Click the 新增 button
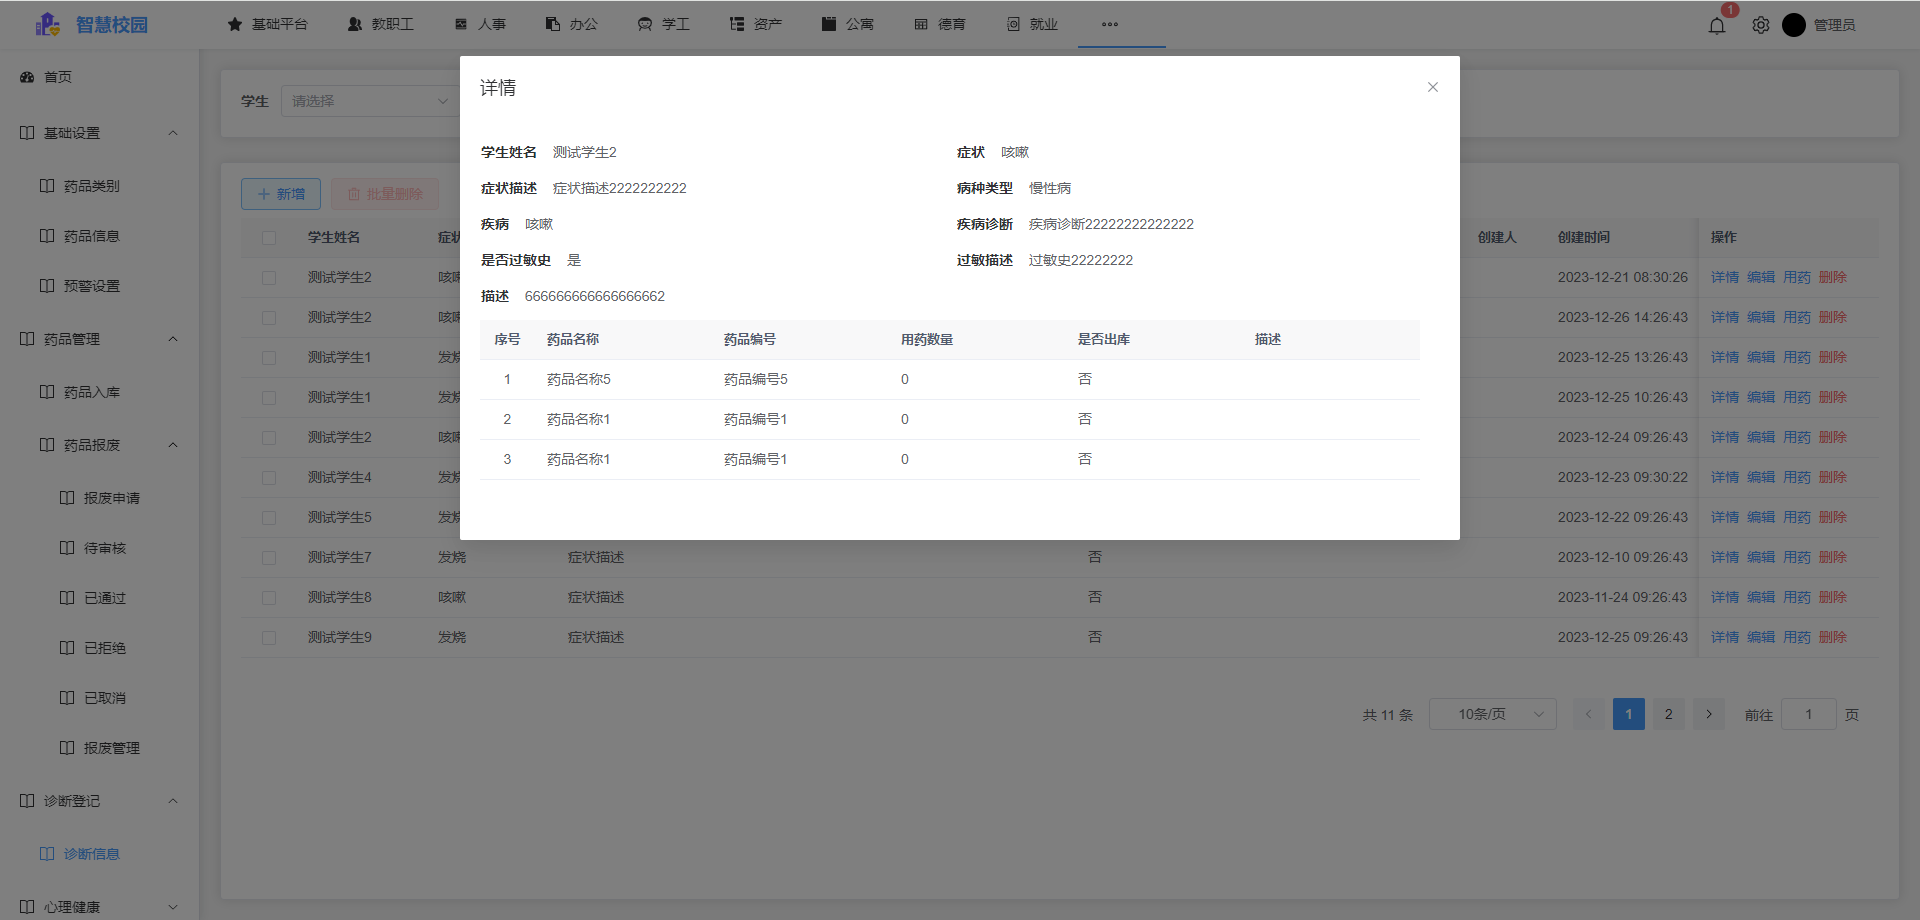The image size is (1920, 920). click(x=281, y=194)
